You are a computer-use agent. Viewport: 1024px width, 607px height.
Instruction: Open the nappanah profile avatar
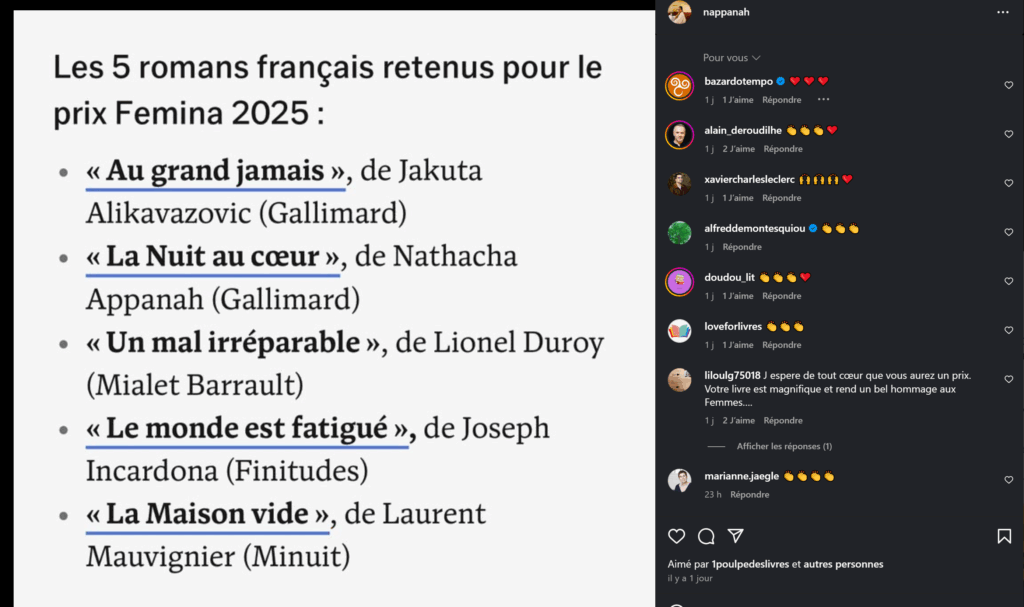coord(679,12)
